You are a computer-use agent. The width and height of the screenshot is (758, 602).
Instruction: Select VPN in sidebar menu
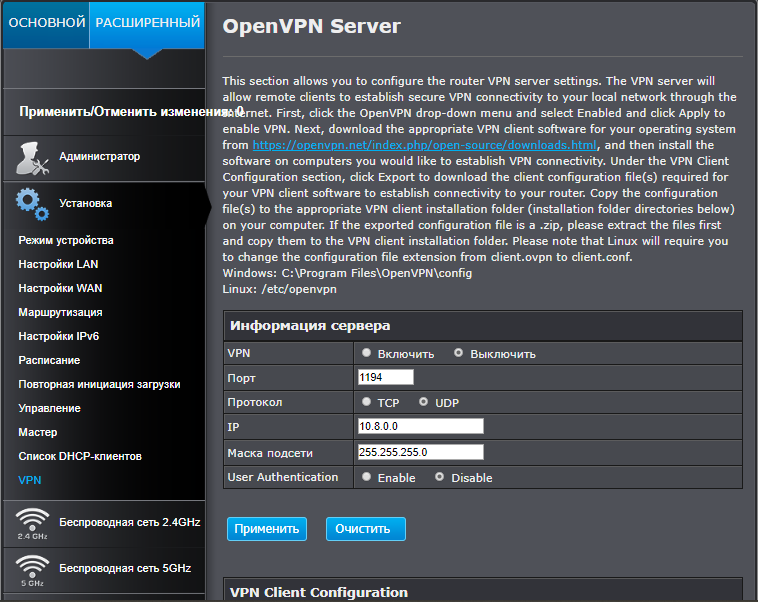pos(29,480)
